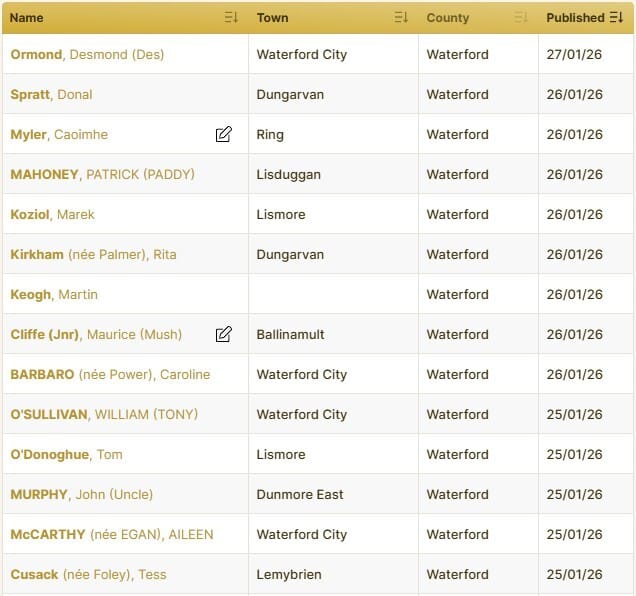Viewport: 636px width, 596px height.
Task: Sort table by Town column icon
Action: 401,17
